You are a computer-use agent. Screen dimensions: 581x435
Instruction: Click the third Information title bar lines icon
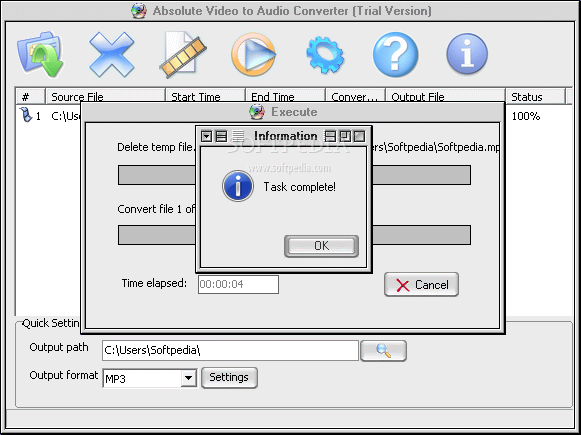pos(238,136)
